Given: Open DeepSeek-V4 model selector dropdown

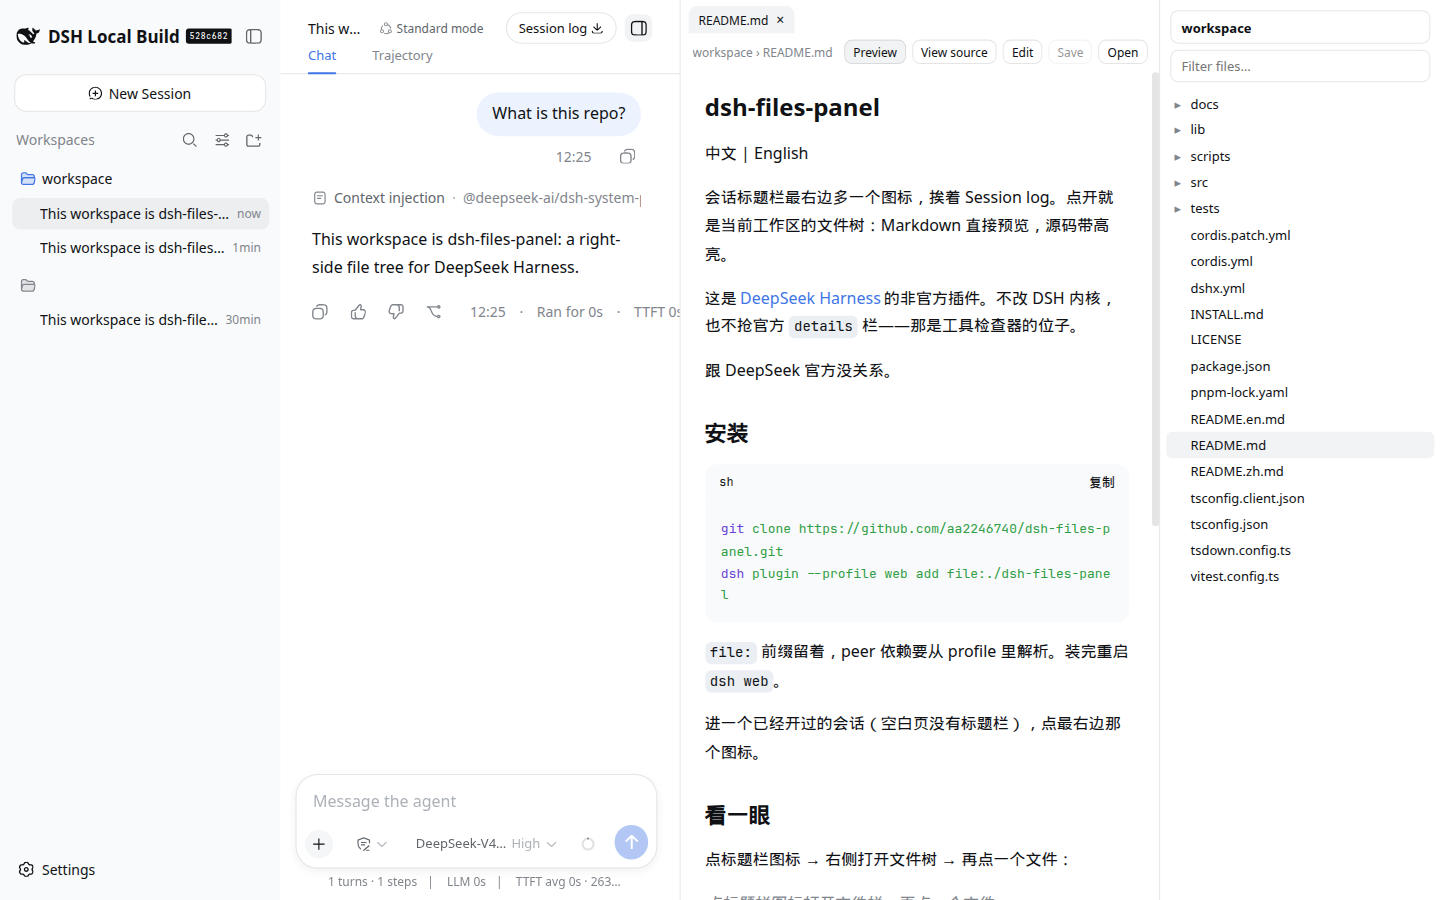Looking at the screenshot, I should (486, 844).
